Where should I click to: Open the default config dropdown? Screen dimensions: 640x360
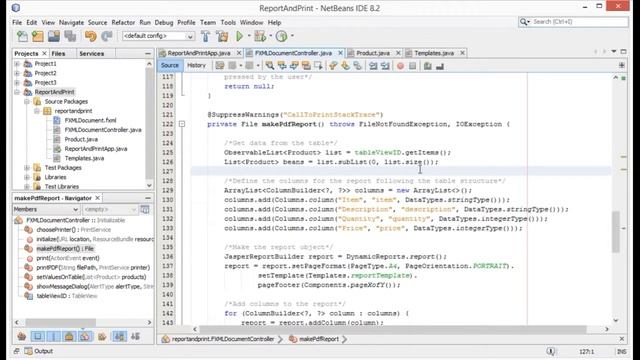click(x=158, y=36)
